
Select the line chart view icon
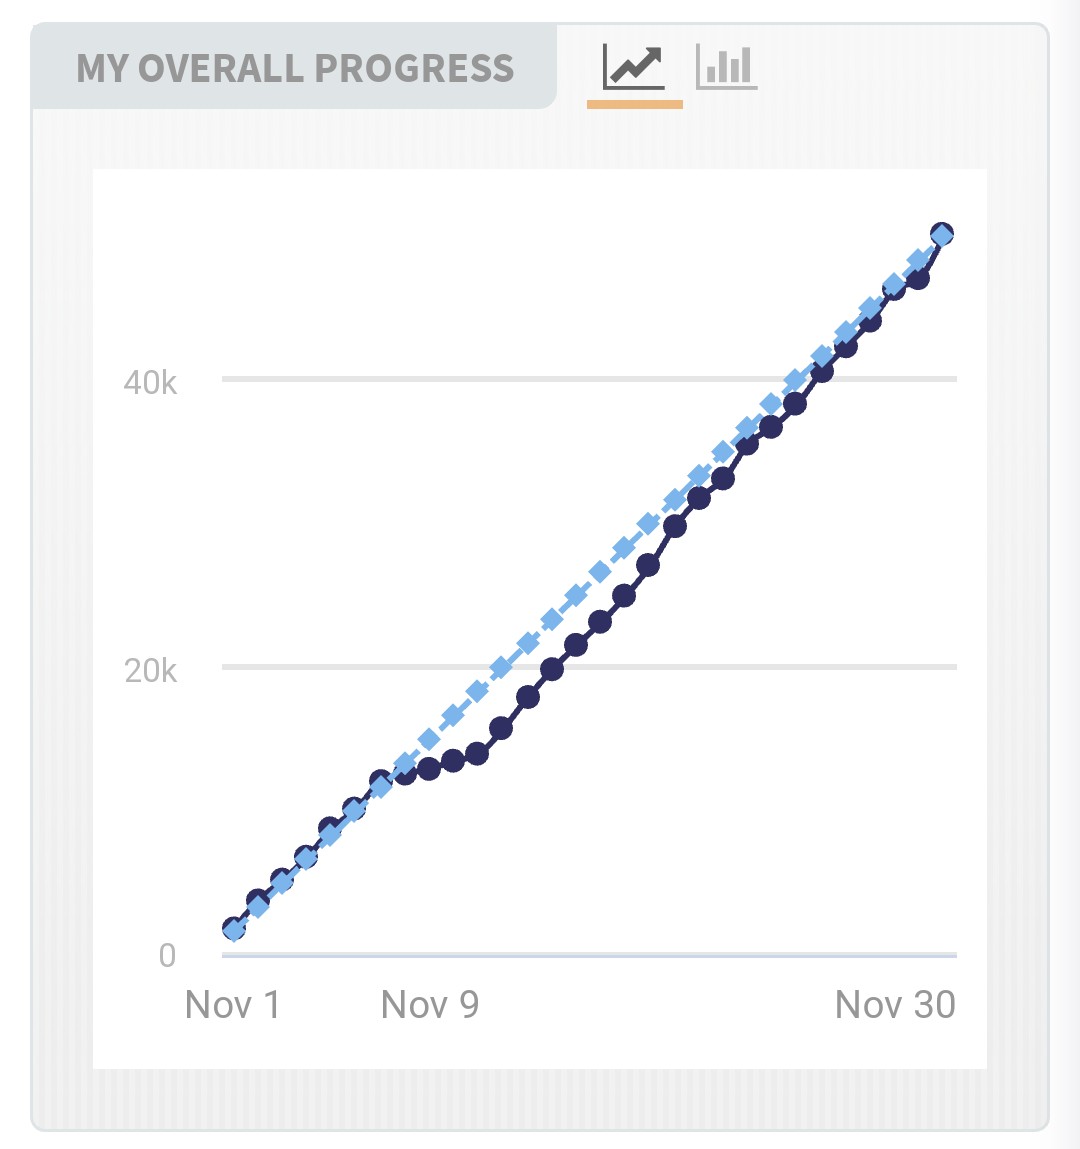pos(634,67)
